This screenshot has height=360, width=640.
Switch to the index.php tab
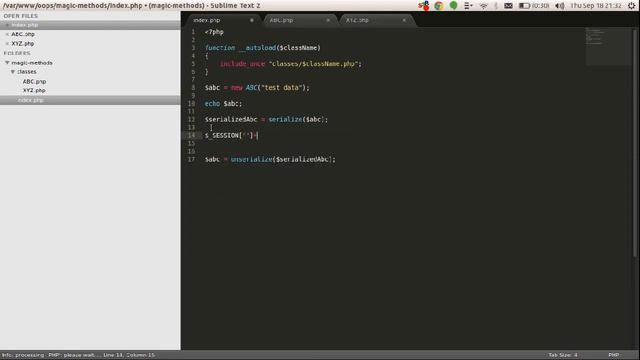pos(223,20)
